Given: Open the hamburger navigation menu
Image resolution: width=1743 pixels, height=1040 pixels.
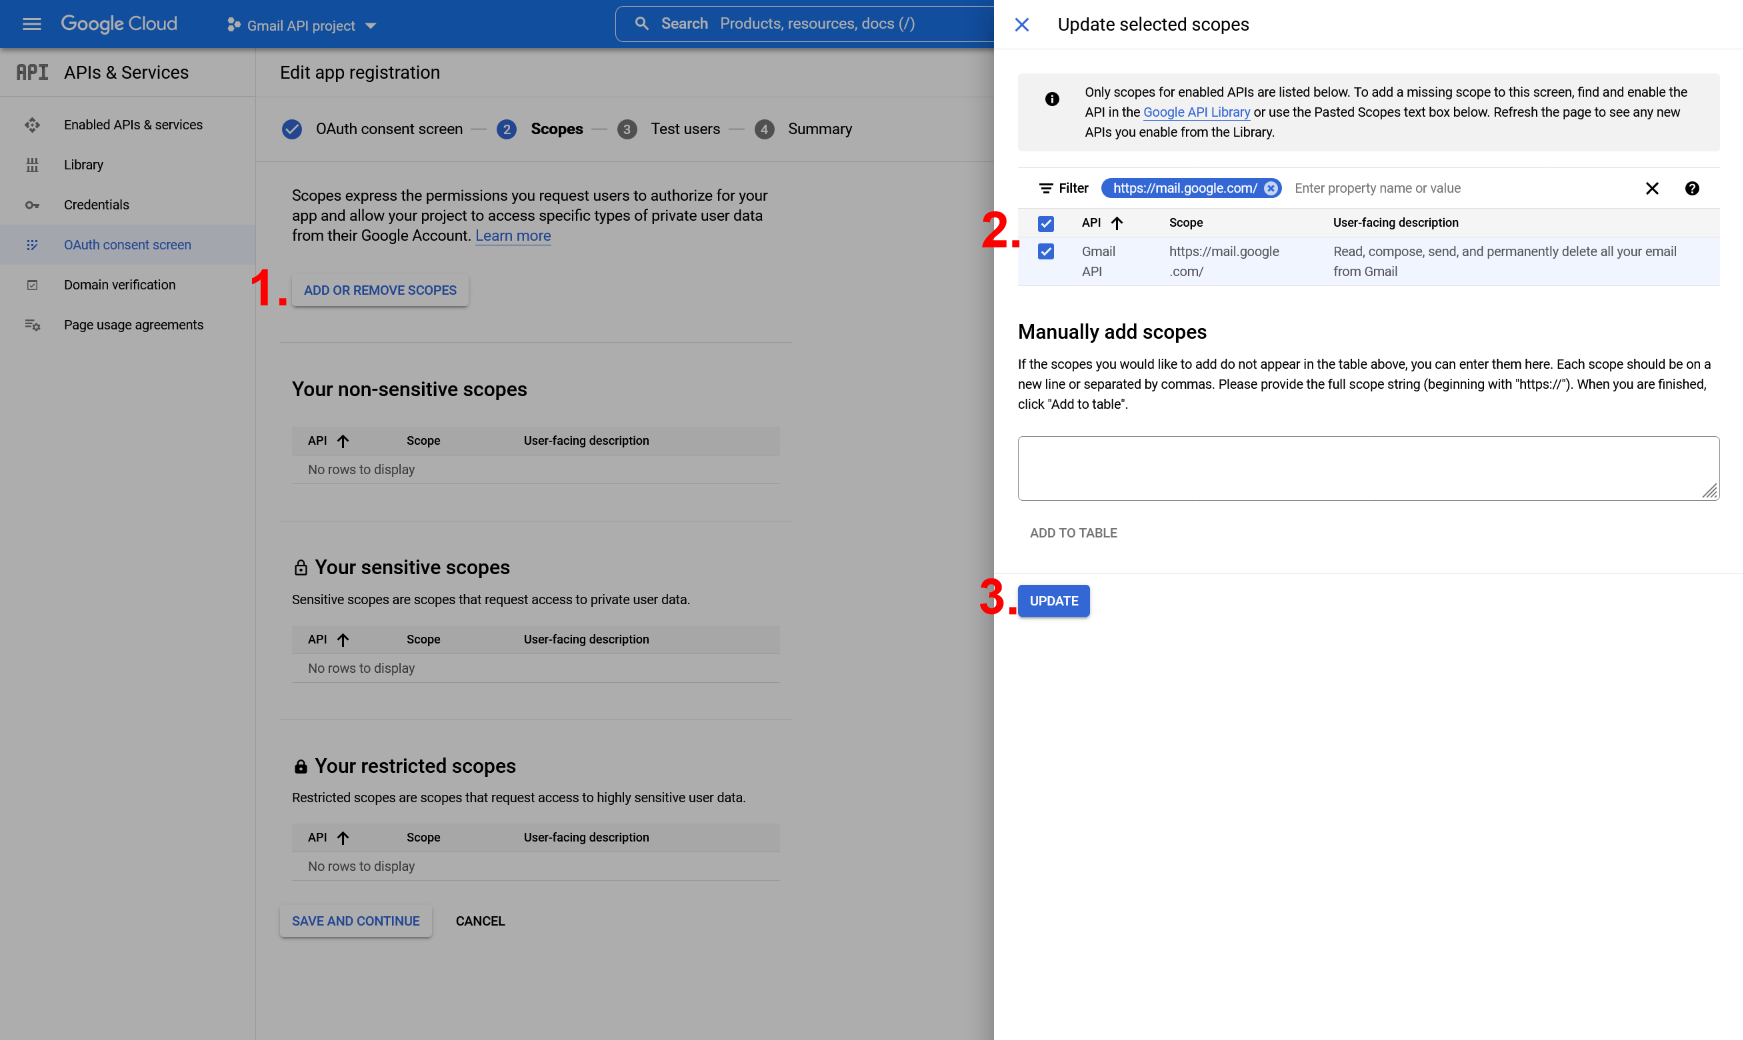Looking at the screenshot, I should [x=32, y=24].
